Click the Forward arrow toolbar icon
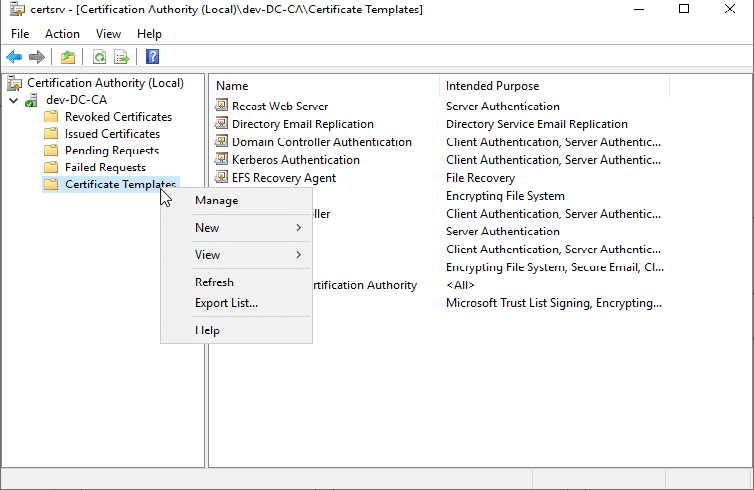The width and height of the screenshot is (754, 490). [x=36, y=57]
